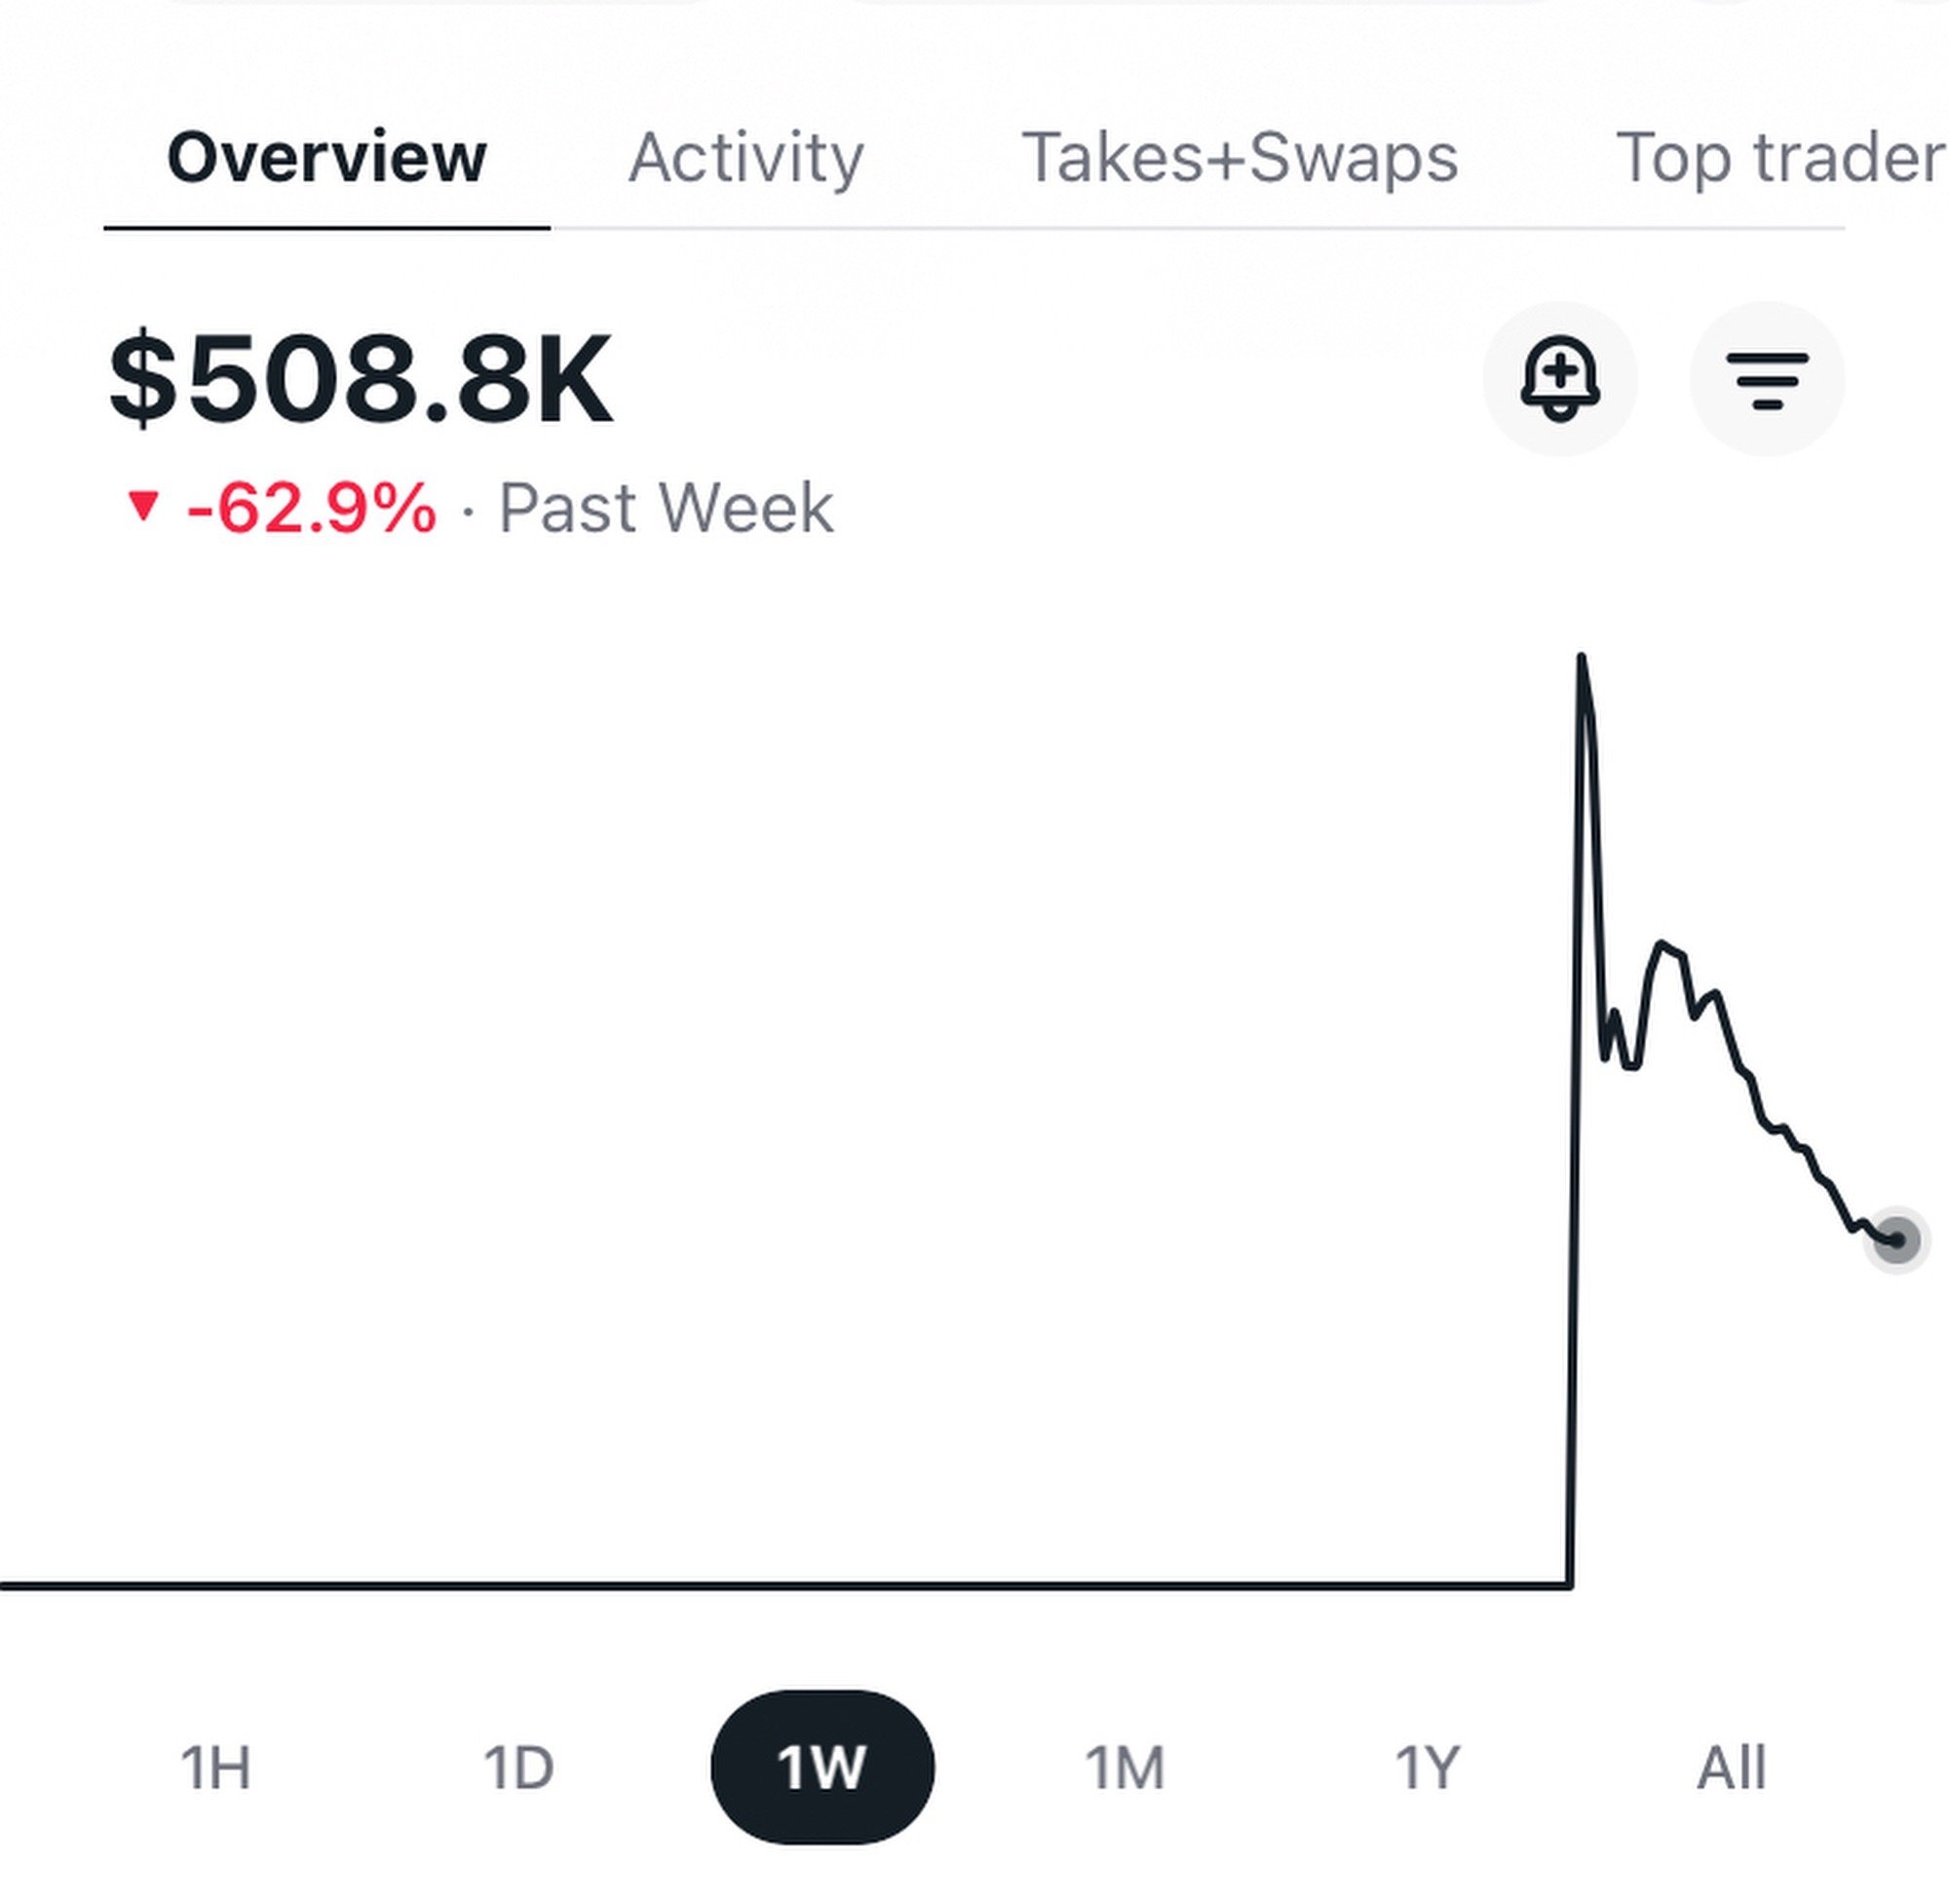The image size is (1949, 1904).
Task: Switch chart to the 1D range
Action: pos(518,1767)
